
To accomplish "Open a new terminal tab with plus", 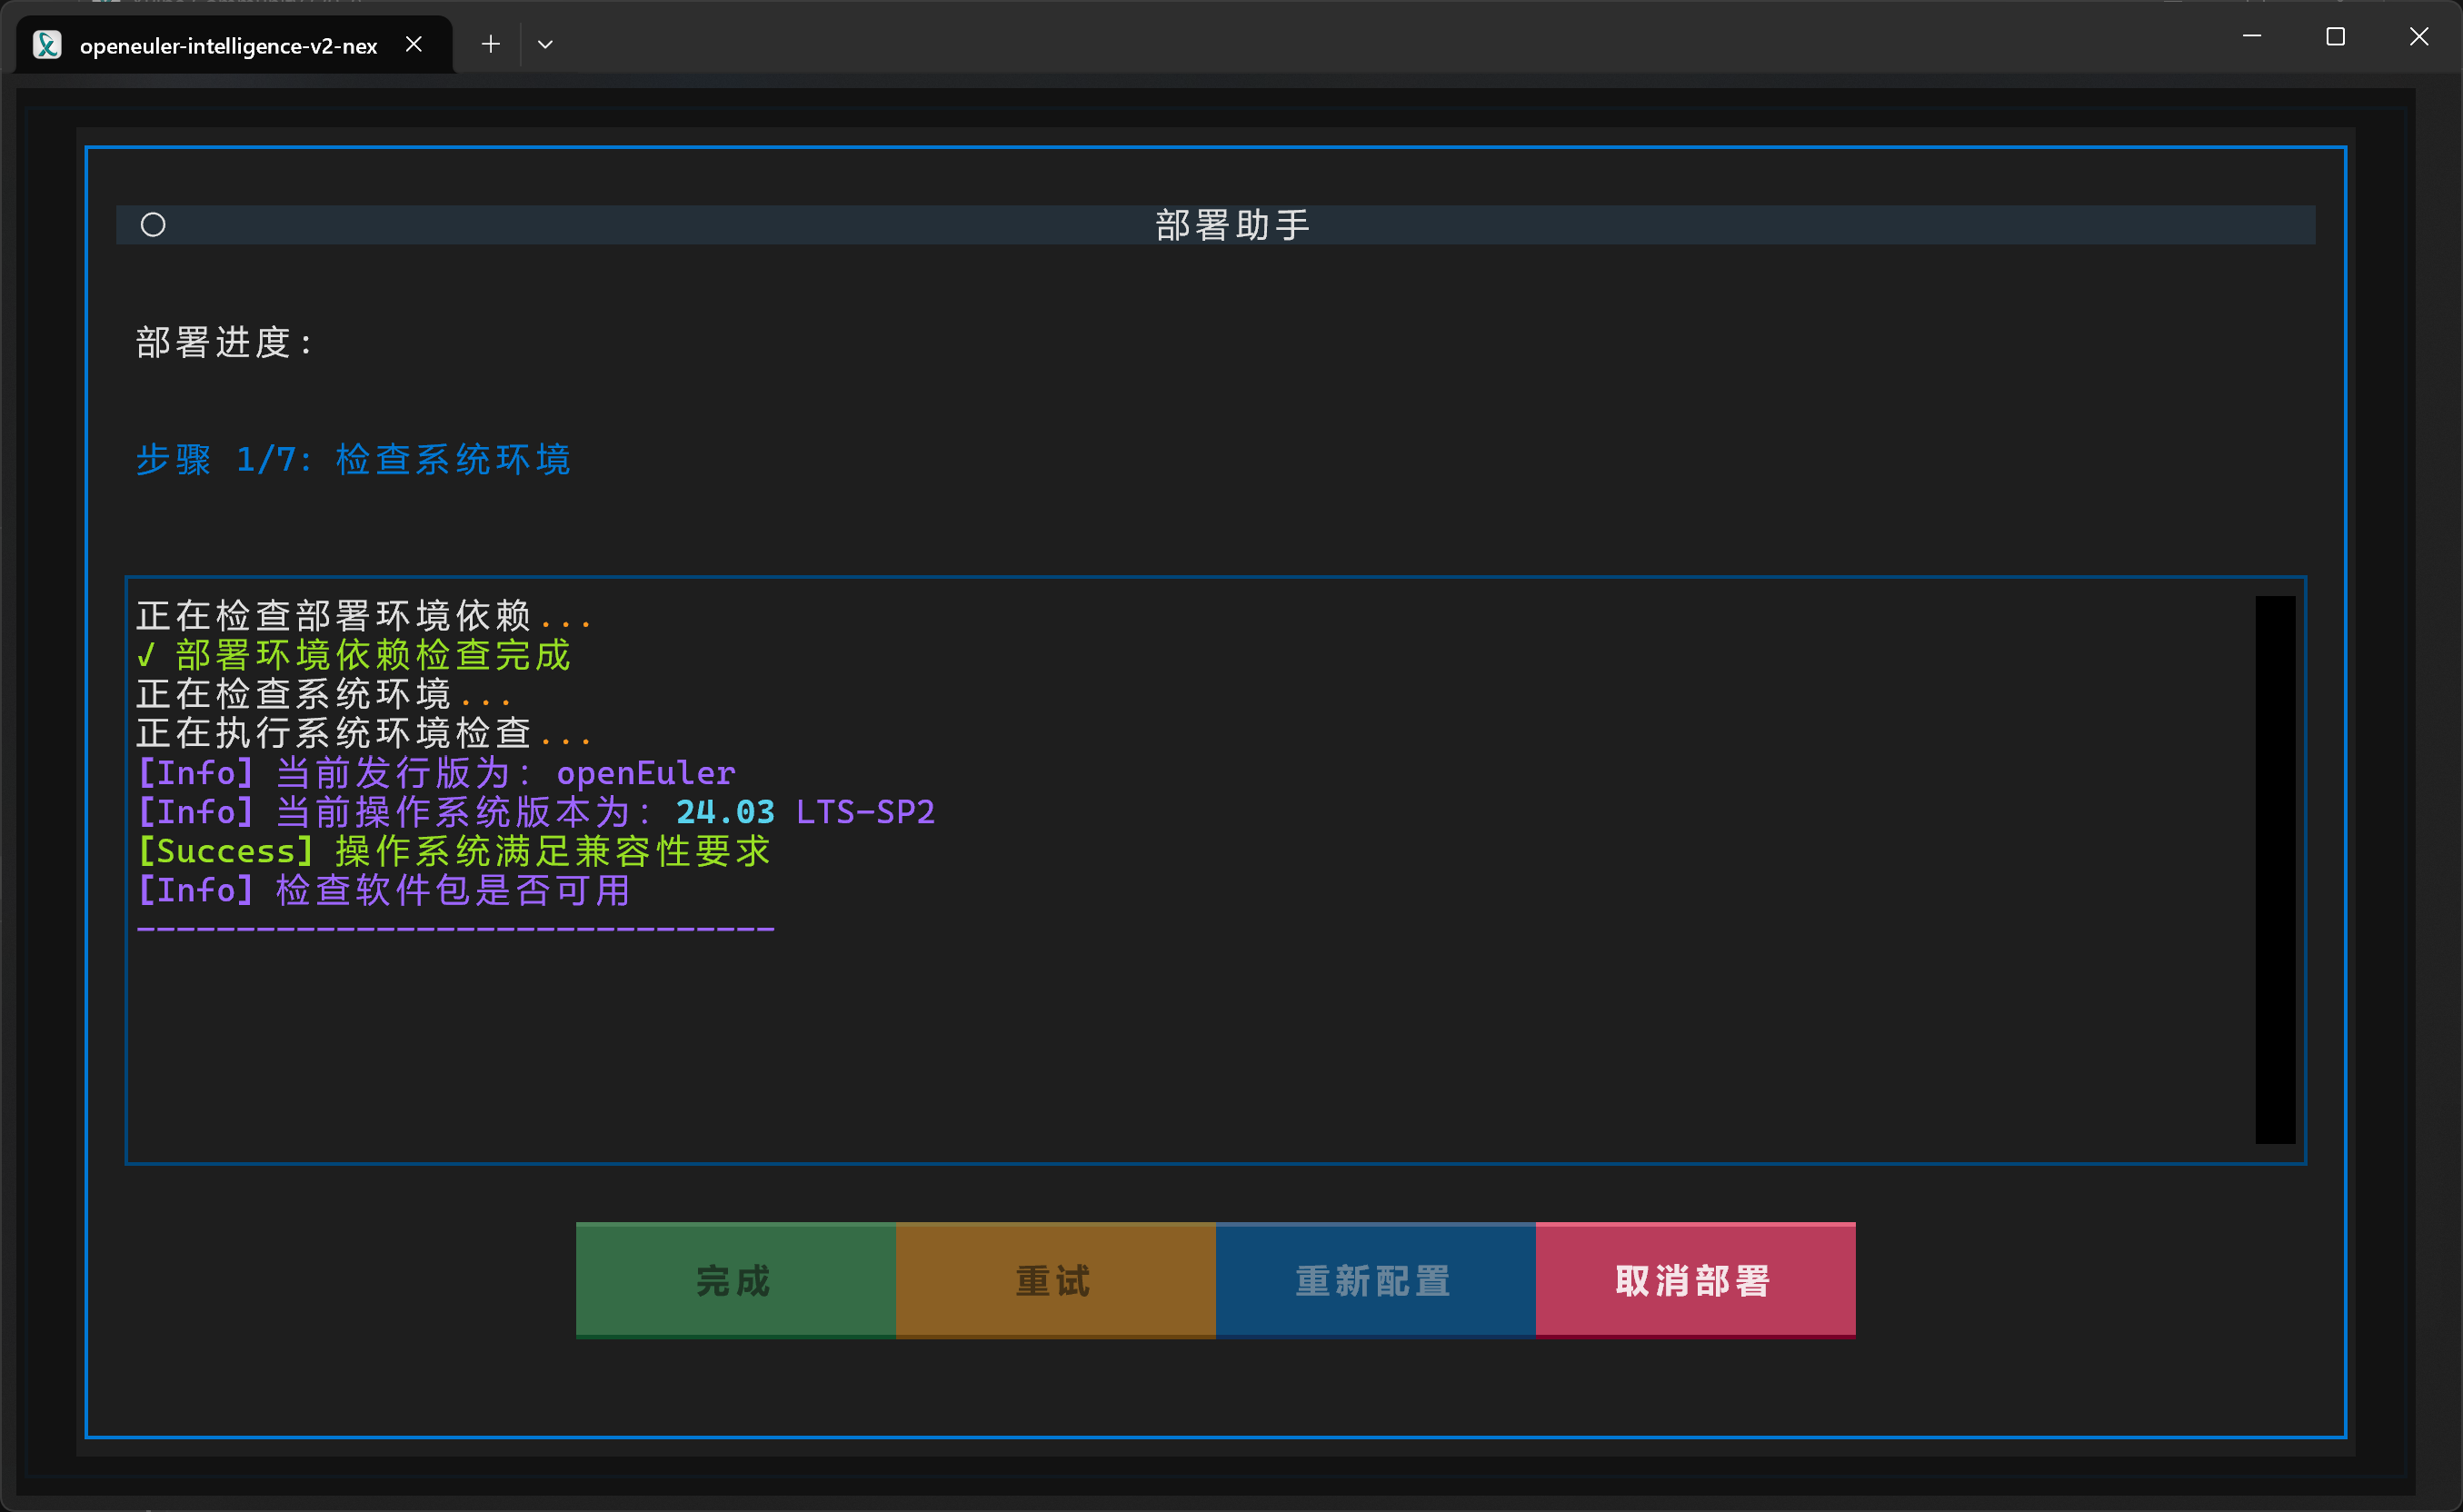I will (490, 44).
